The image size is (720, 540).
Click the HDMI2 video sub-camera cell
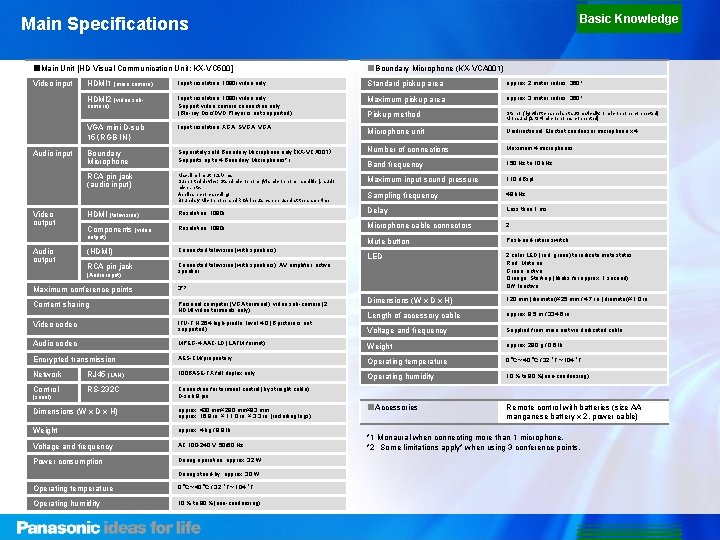125,106
